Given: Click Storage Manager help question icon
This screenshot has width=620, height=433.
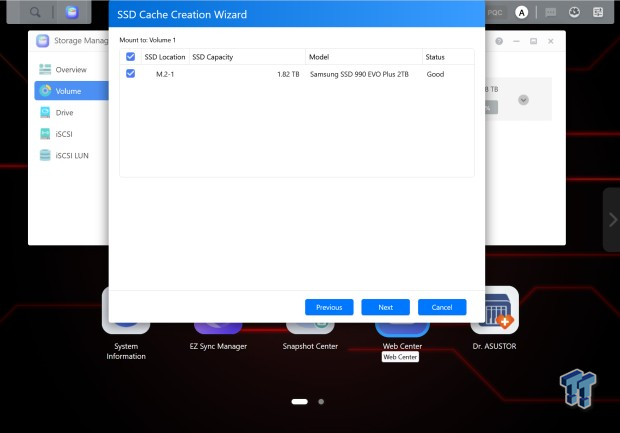Looking at the screenshot, I should coord(499,41).
